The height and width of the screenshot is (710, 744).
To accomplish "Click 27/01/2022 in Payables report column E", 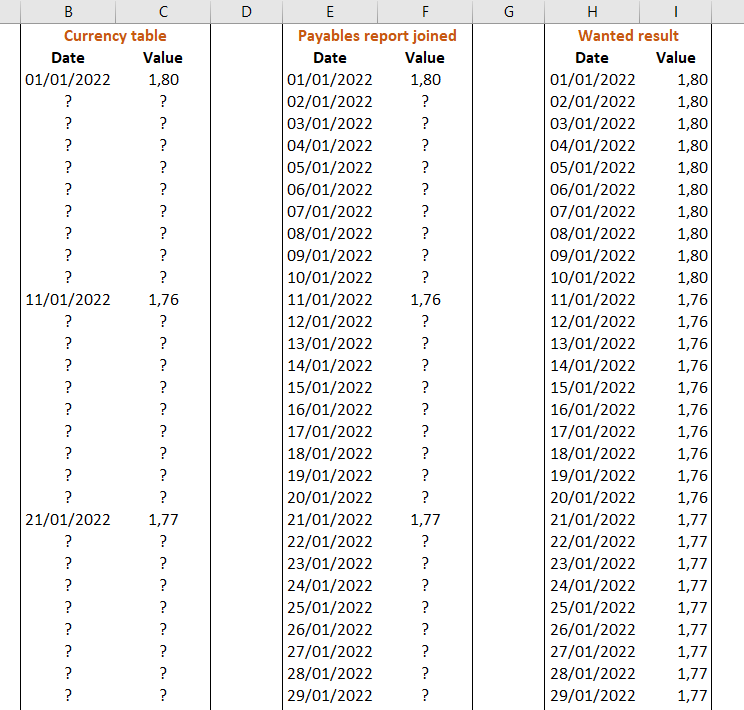I will click(x=330, y=652).
